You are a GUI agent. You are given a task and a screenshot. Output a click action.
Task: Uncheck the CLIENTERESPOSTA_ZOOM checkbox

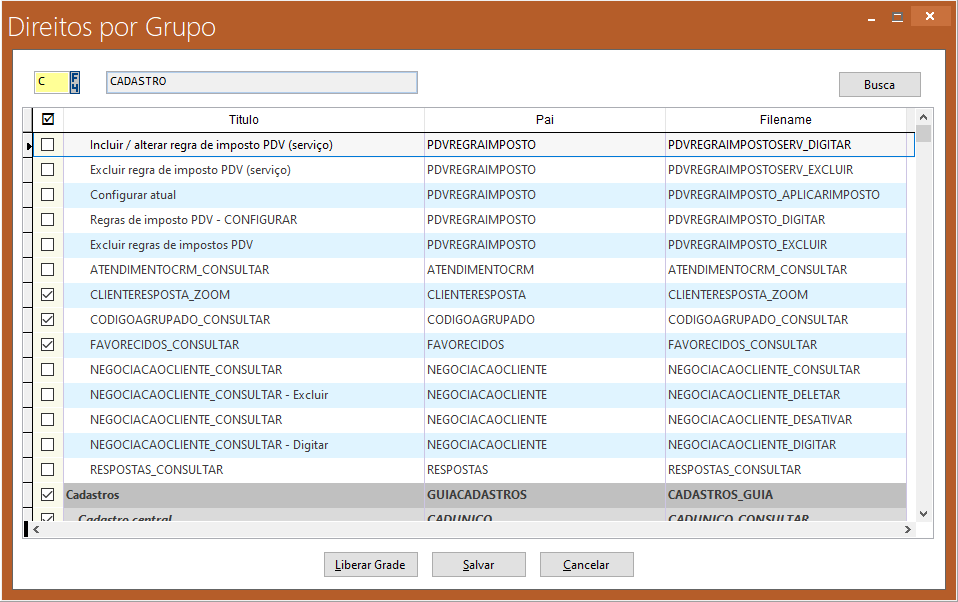[48, 295]
